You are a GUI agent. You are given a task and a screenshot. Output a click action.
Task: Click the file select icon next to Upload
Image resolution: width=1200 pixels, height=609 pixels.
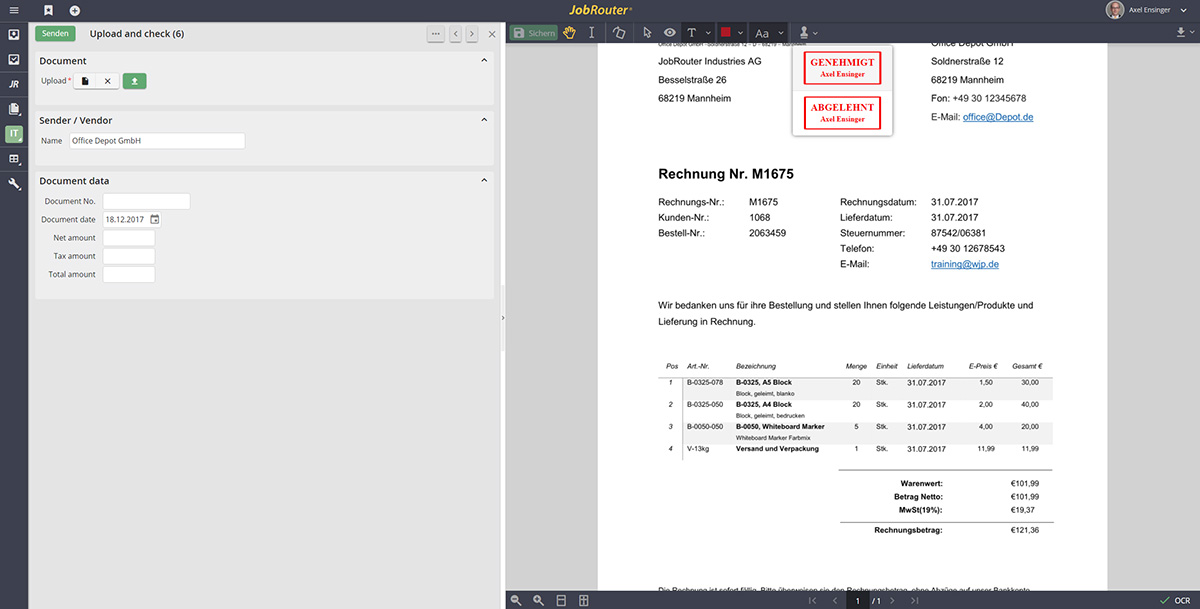tap(85, 81)
